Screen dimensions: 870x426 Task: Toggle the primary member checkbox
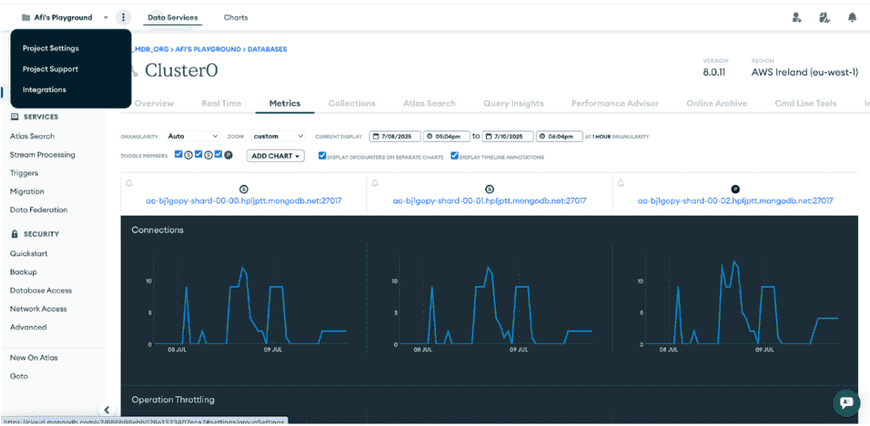219,154
